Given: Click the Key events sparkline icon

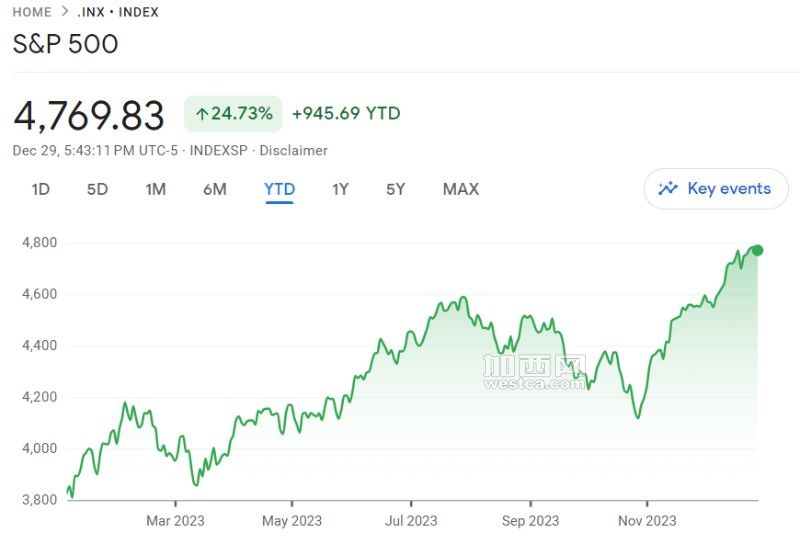Looking at the screenshot, I should (x=668, y=188).
